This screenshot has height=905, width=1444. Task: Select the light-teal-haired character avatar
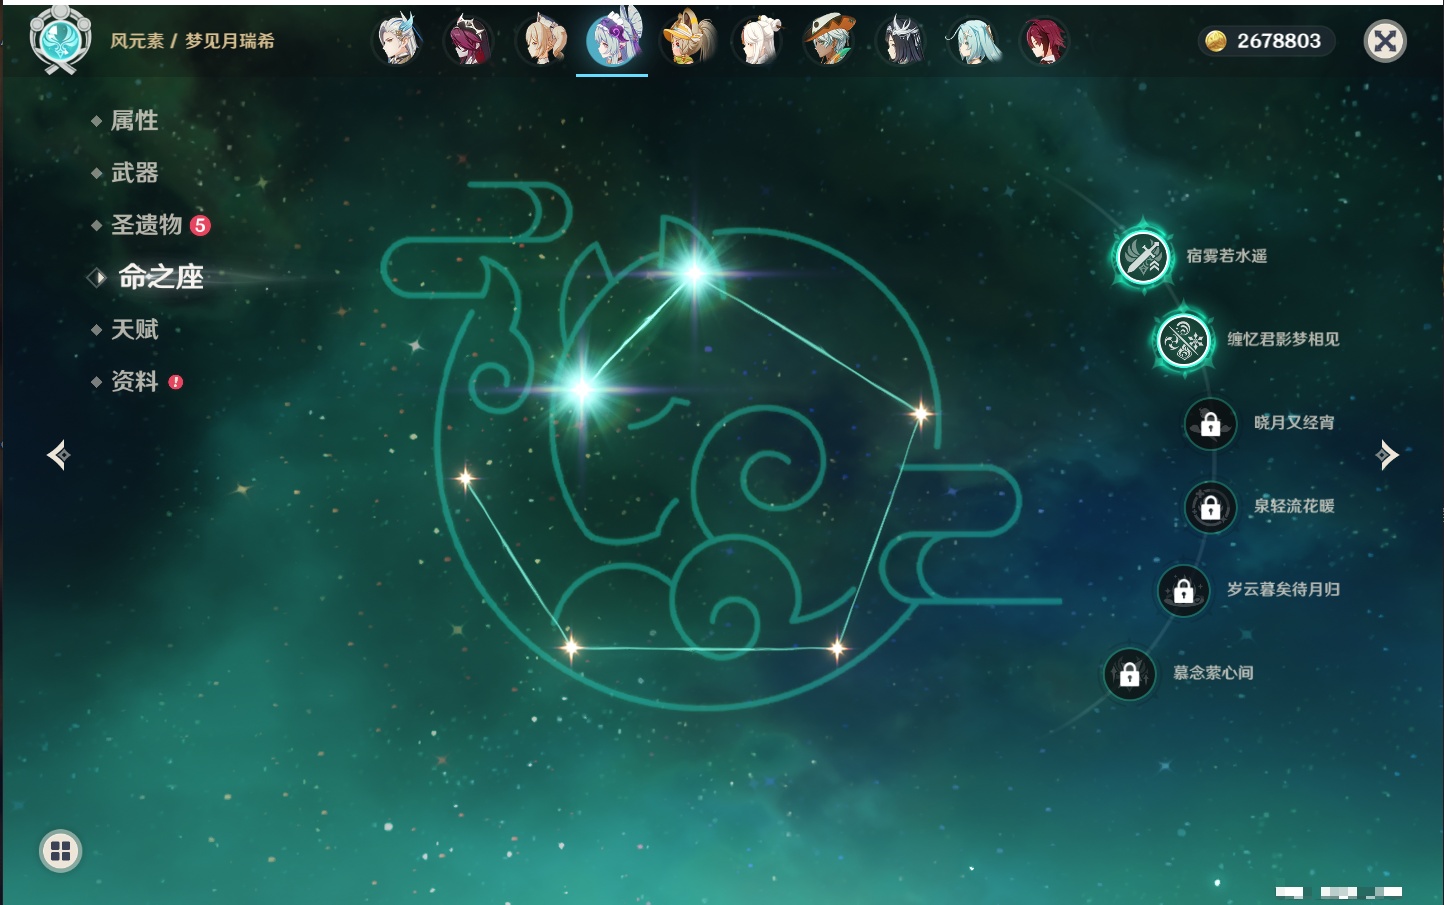974,41
